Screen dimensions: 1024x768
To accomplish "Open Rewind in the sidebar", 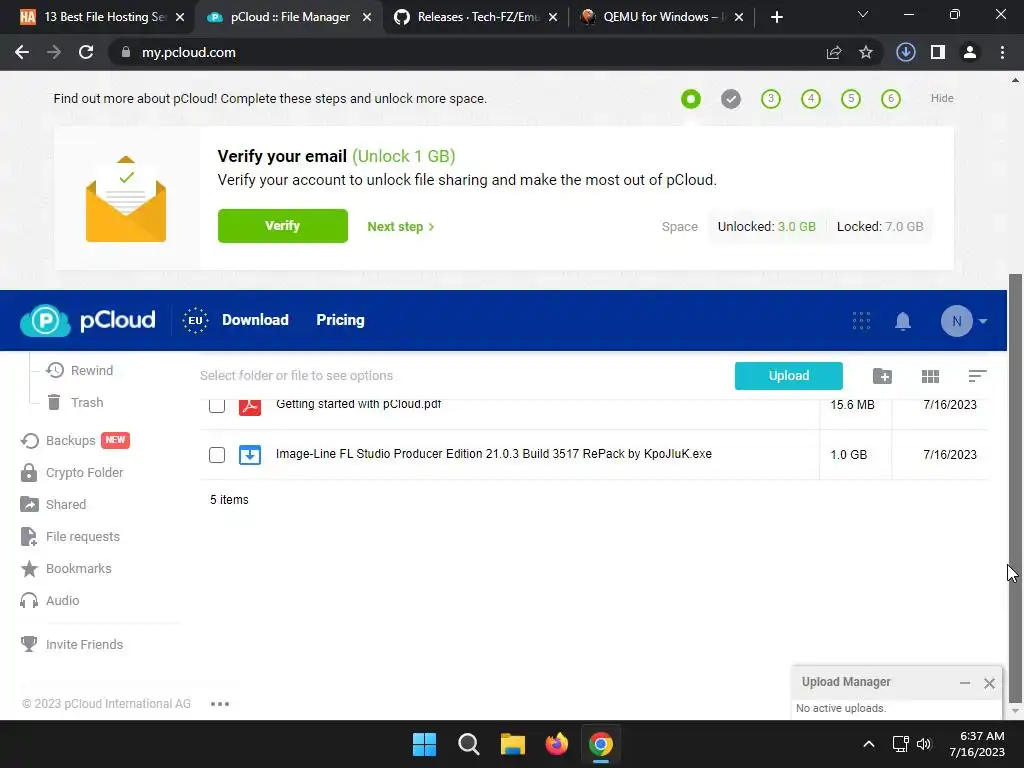I will pyautogui.click(x=80, y=370).
